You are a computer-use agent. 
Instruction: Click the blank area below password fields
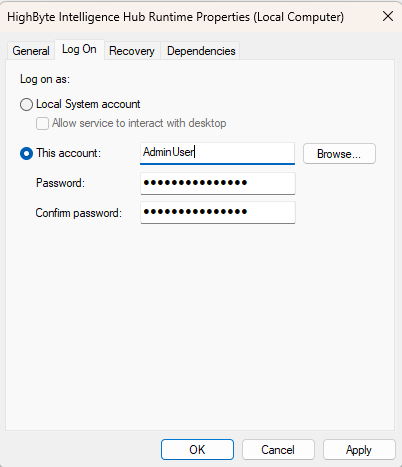200,327
